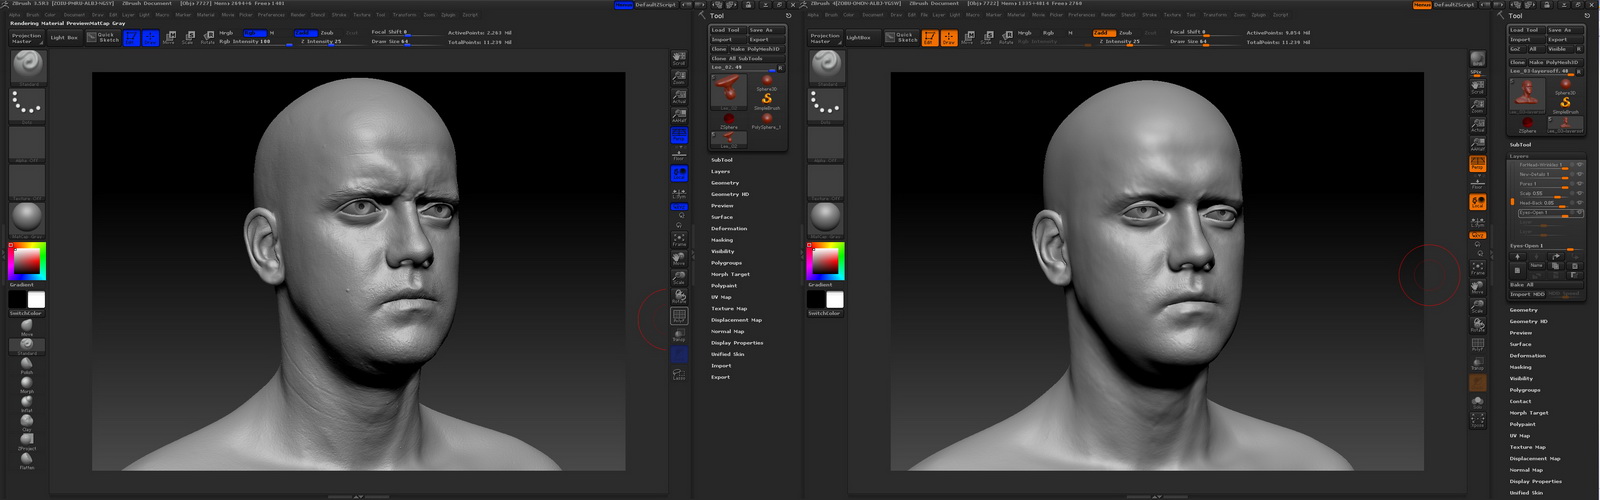Toggle visibility eye of ForHead-Wrinkles layer

tap(1579, 165)
